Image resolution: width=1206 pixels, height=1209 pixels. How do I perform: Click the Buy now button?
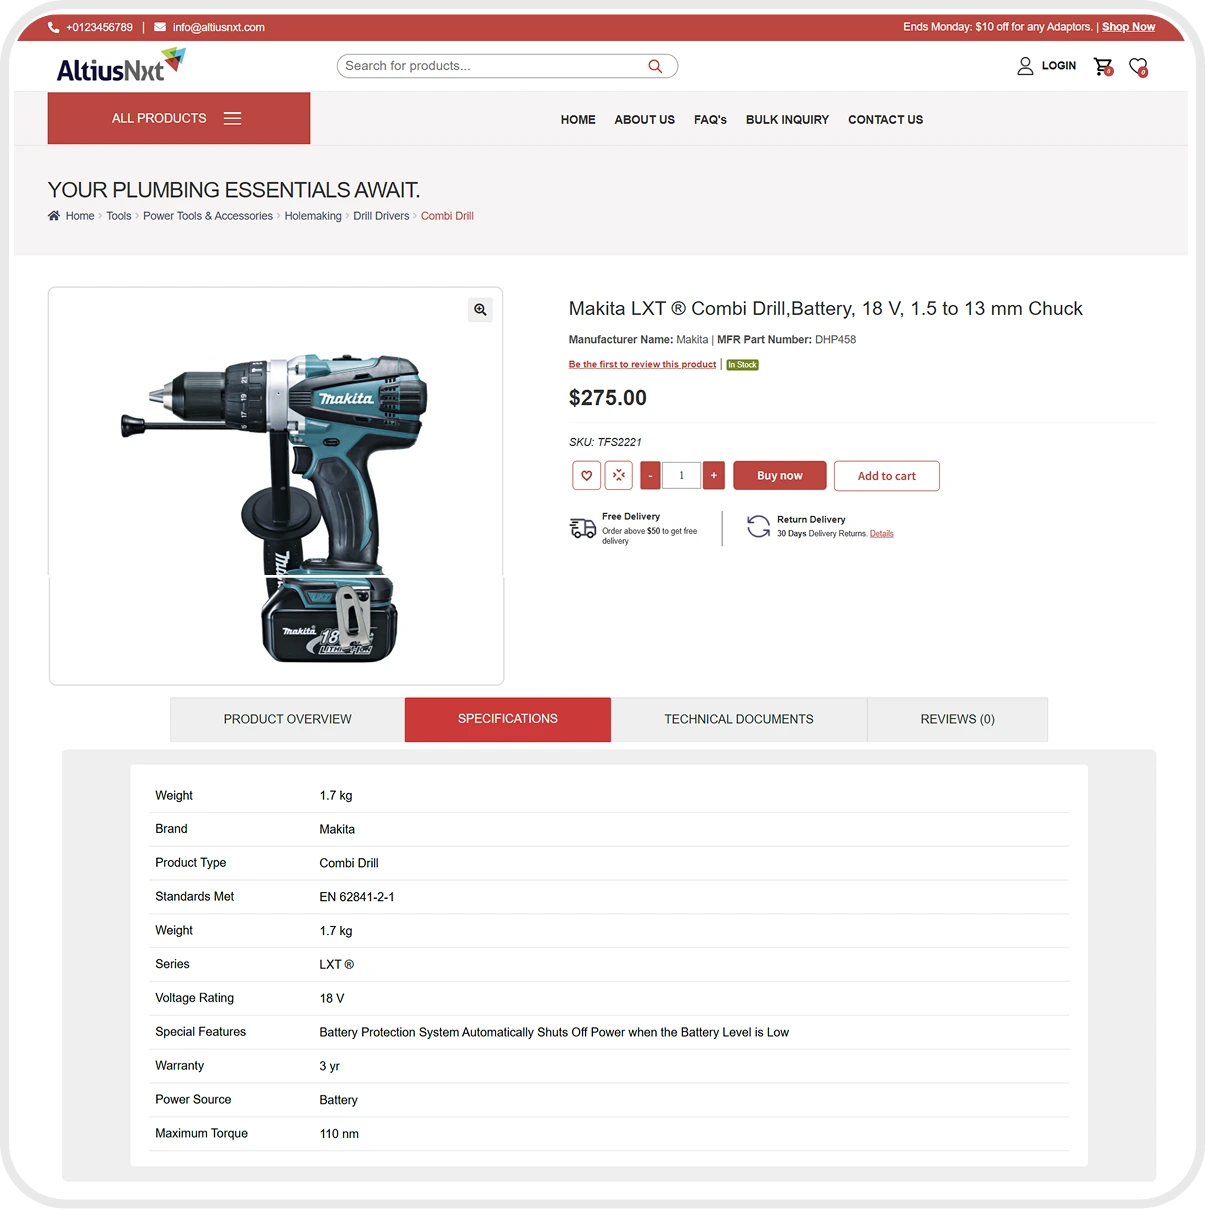(780, 476)
